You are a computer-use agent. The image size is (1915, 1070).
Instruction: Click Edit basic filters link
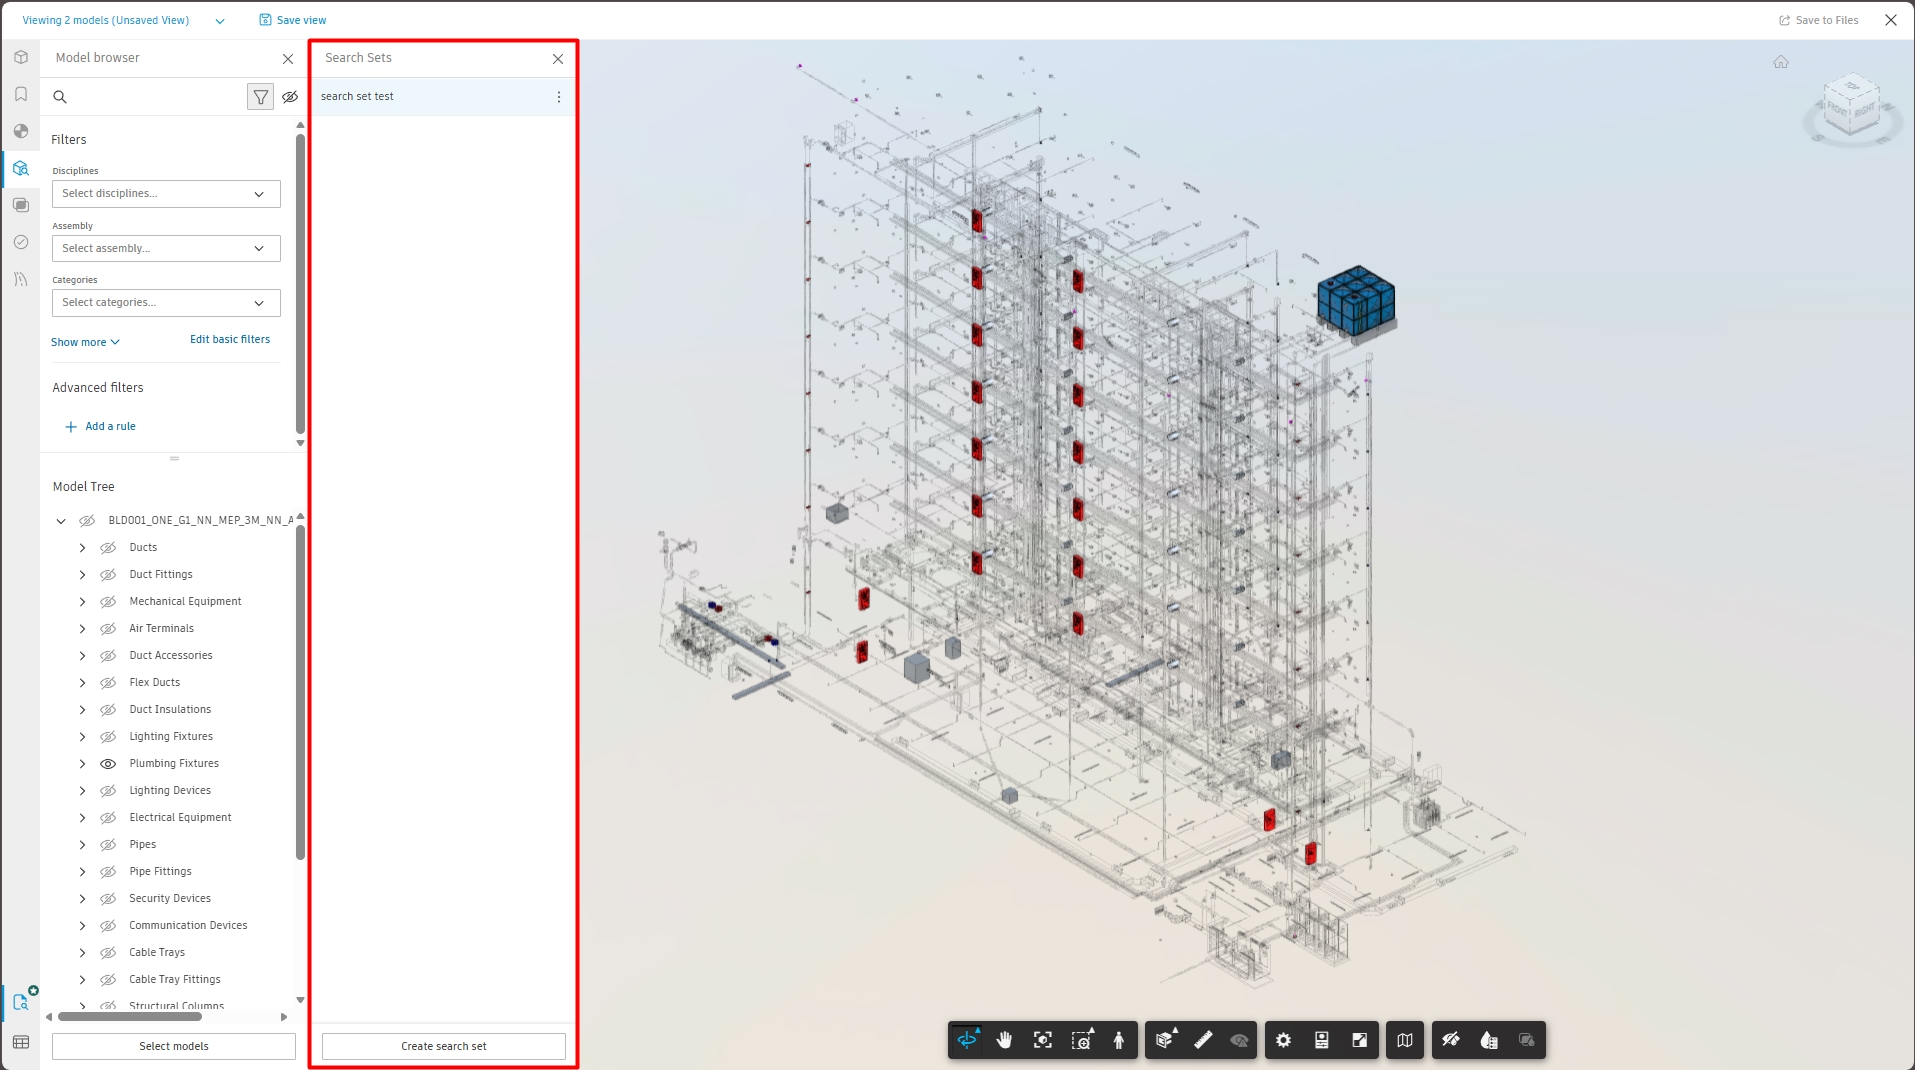pyautogui.click(x=230, y=339)
